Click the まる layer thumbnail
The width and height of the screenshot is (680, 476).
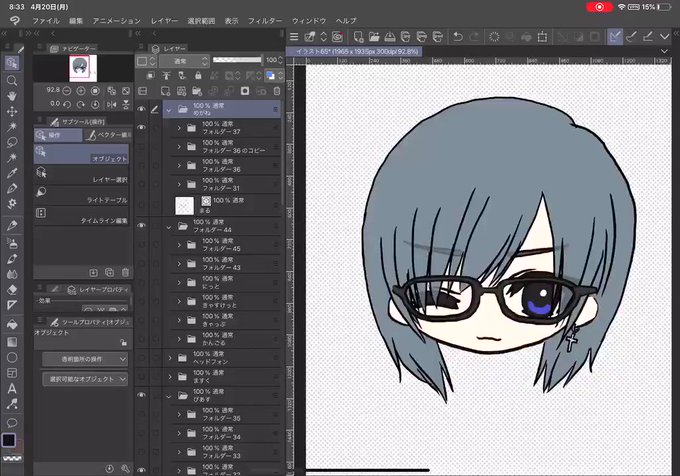pyautogui.click(x=184, y=205)
